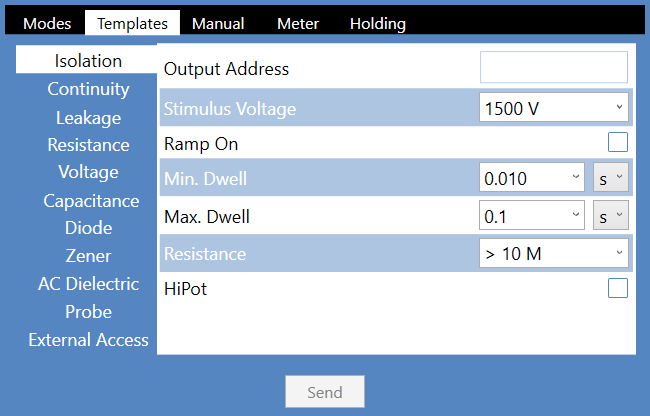Open the AC Dielectric template
The width and height of the screenshot is (650, 416).
[x=88, y=284]
